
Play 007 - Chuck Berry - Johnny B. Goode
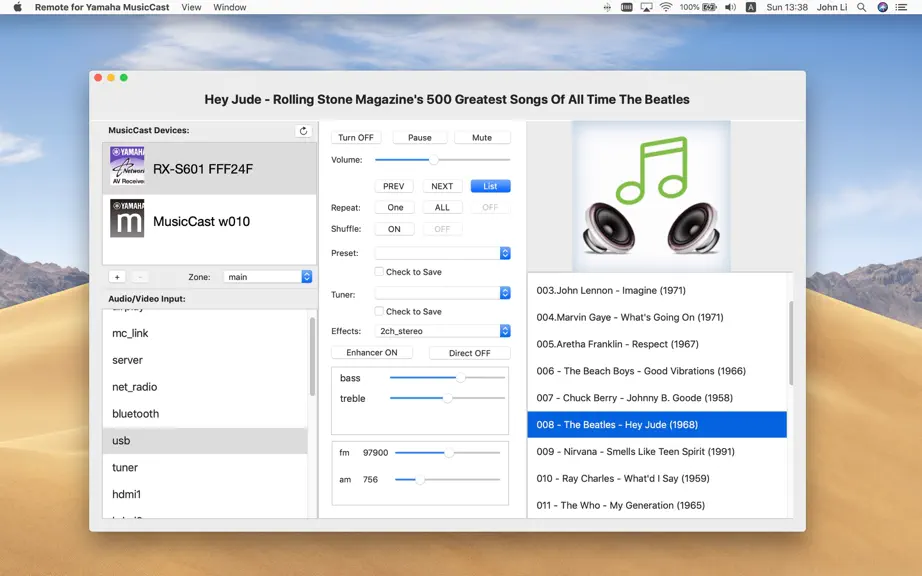click(x=657, y=398)
